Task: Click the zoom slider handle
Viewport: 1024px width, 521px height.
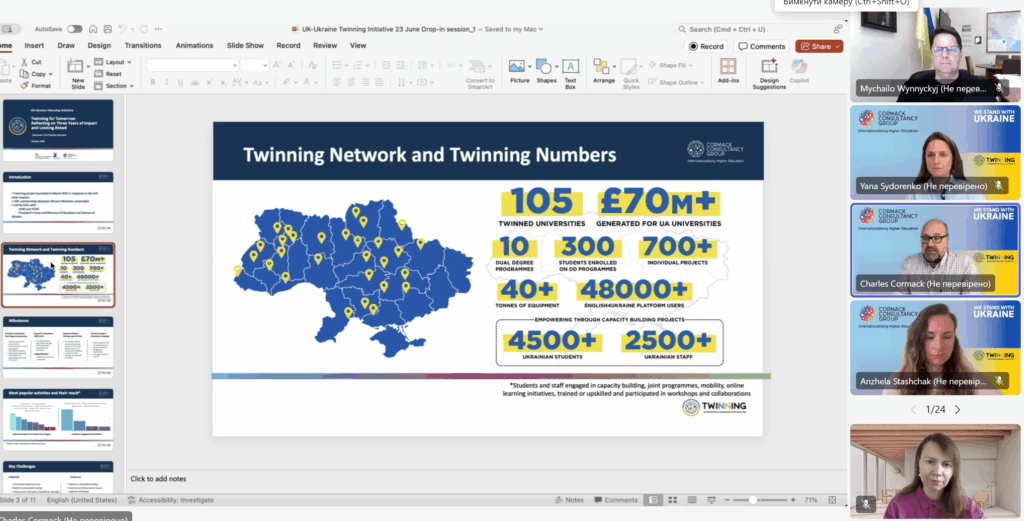Action: click(753, 500)
